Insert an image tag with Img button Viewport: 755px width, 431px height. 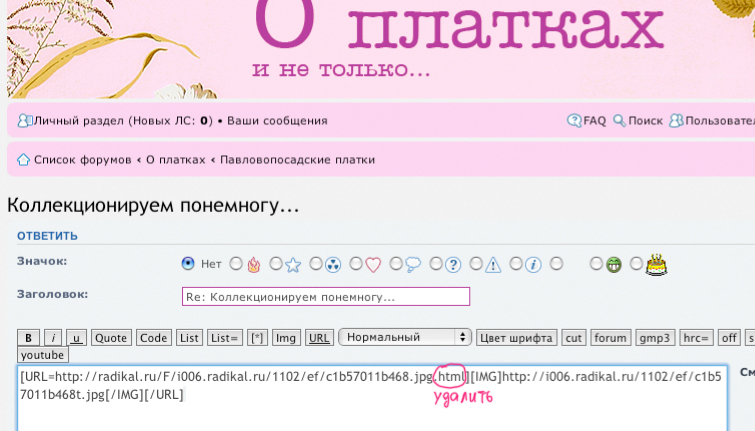[x=286, y=338]
